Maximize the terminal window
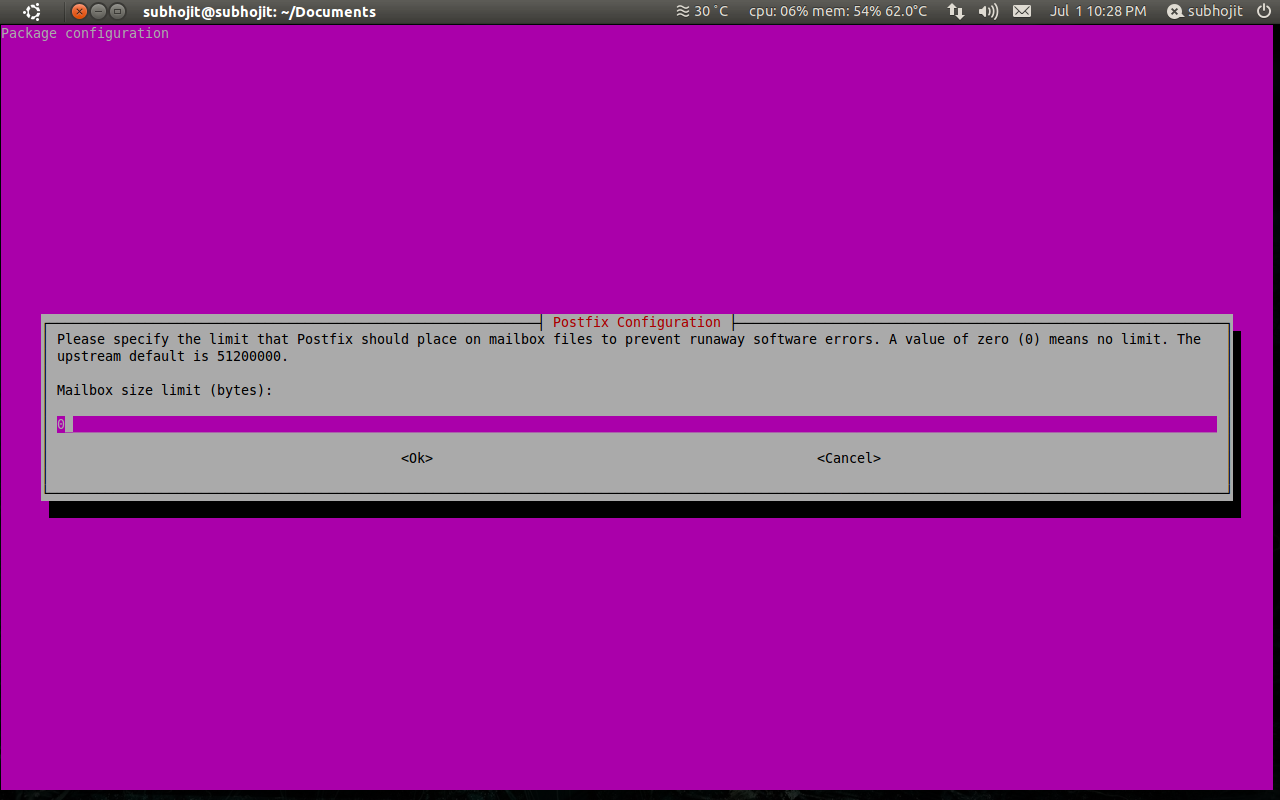 [x=118, y=12]
